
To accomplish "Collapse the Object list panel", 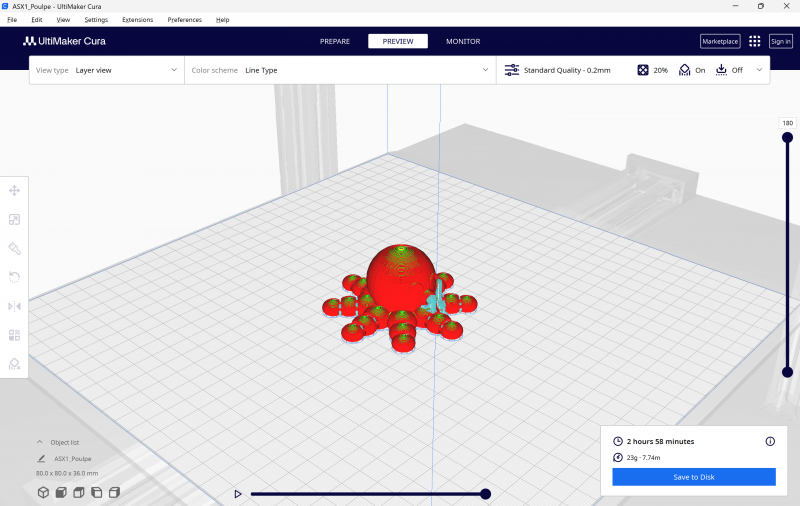I will (x=40, y=441).
